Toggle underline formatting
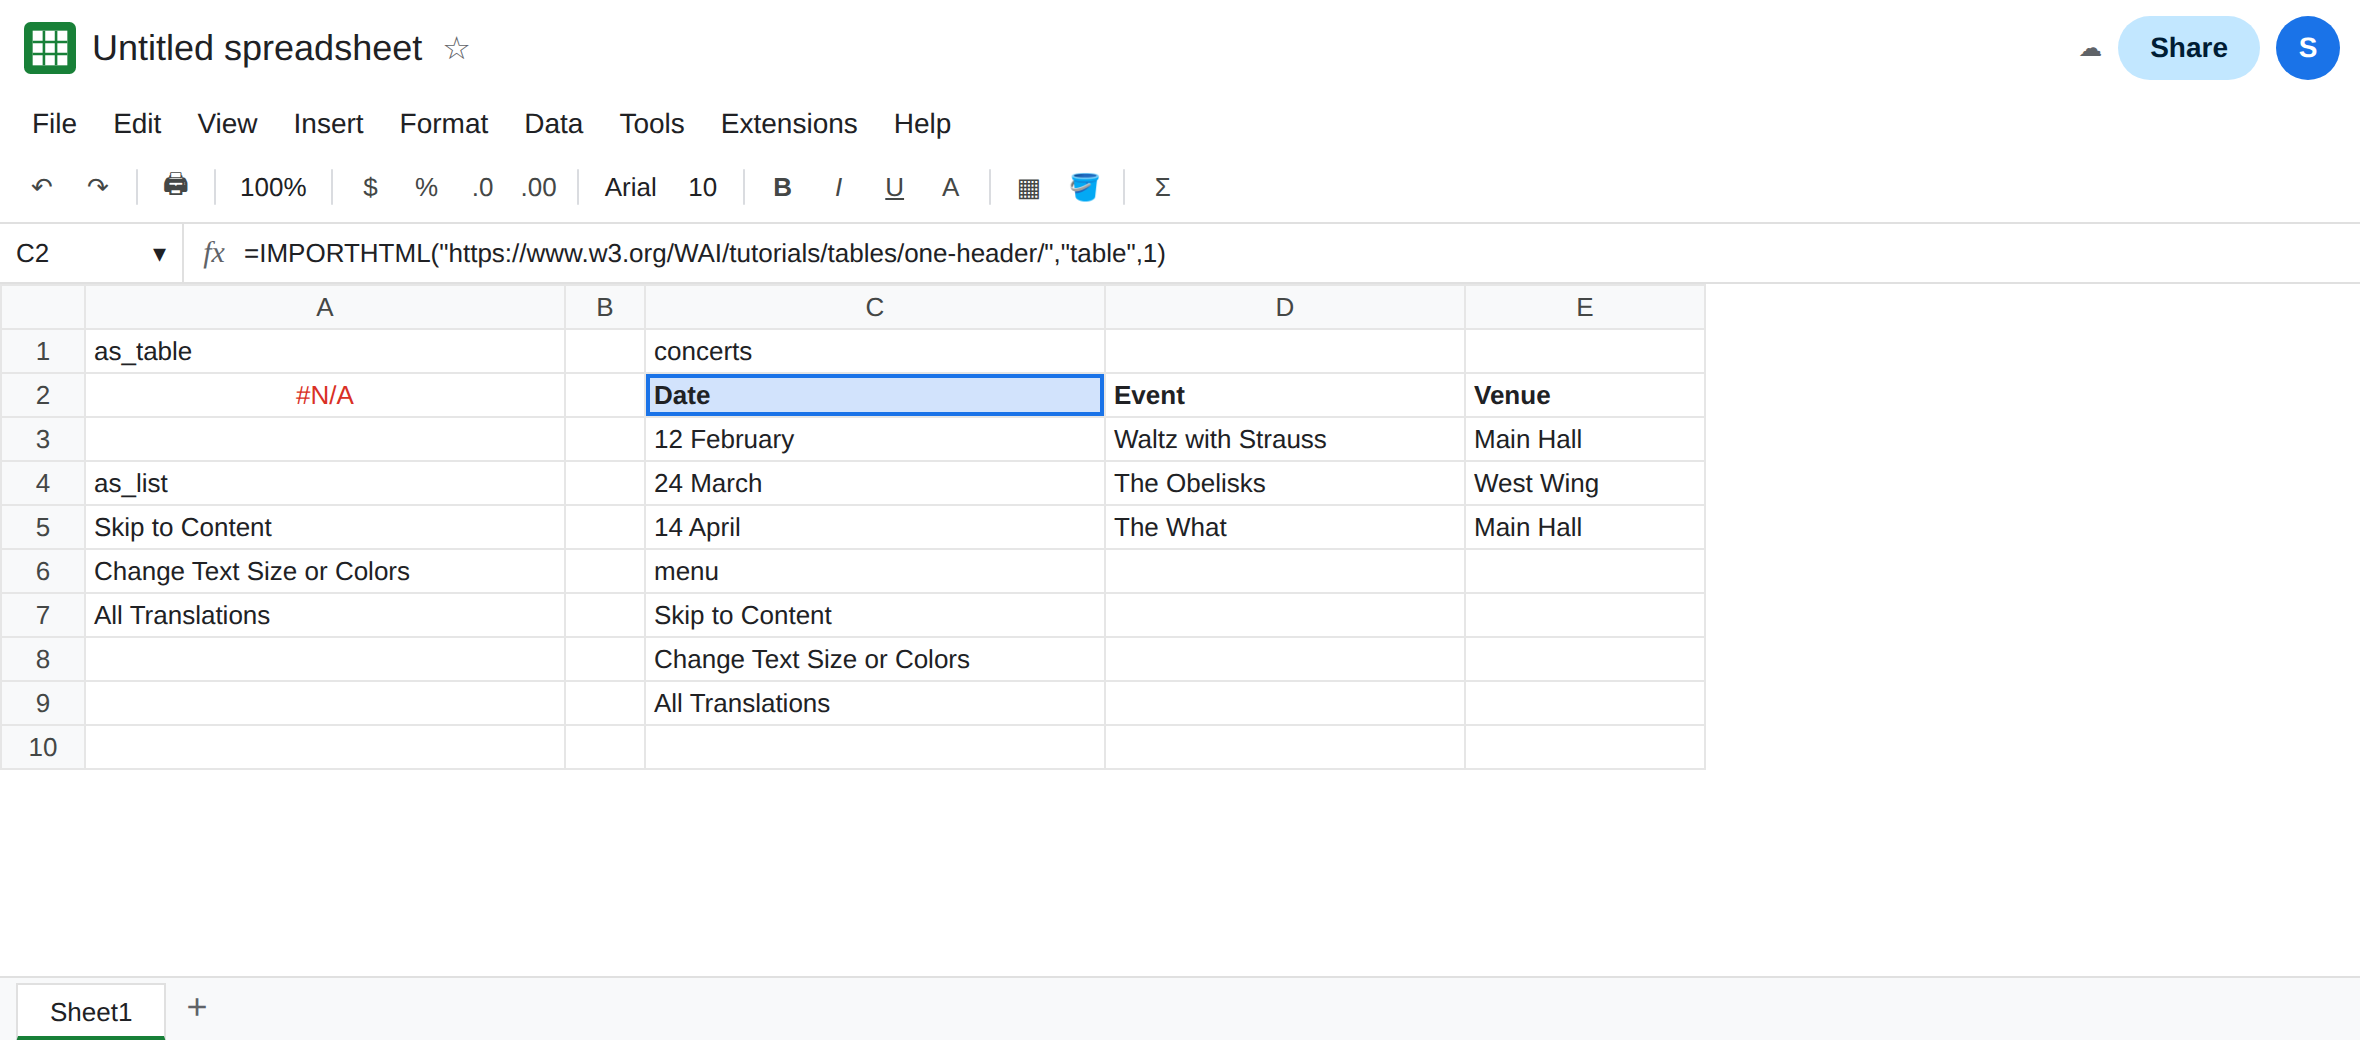 [x=894, y=187]
